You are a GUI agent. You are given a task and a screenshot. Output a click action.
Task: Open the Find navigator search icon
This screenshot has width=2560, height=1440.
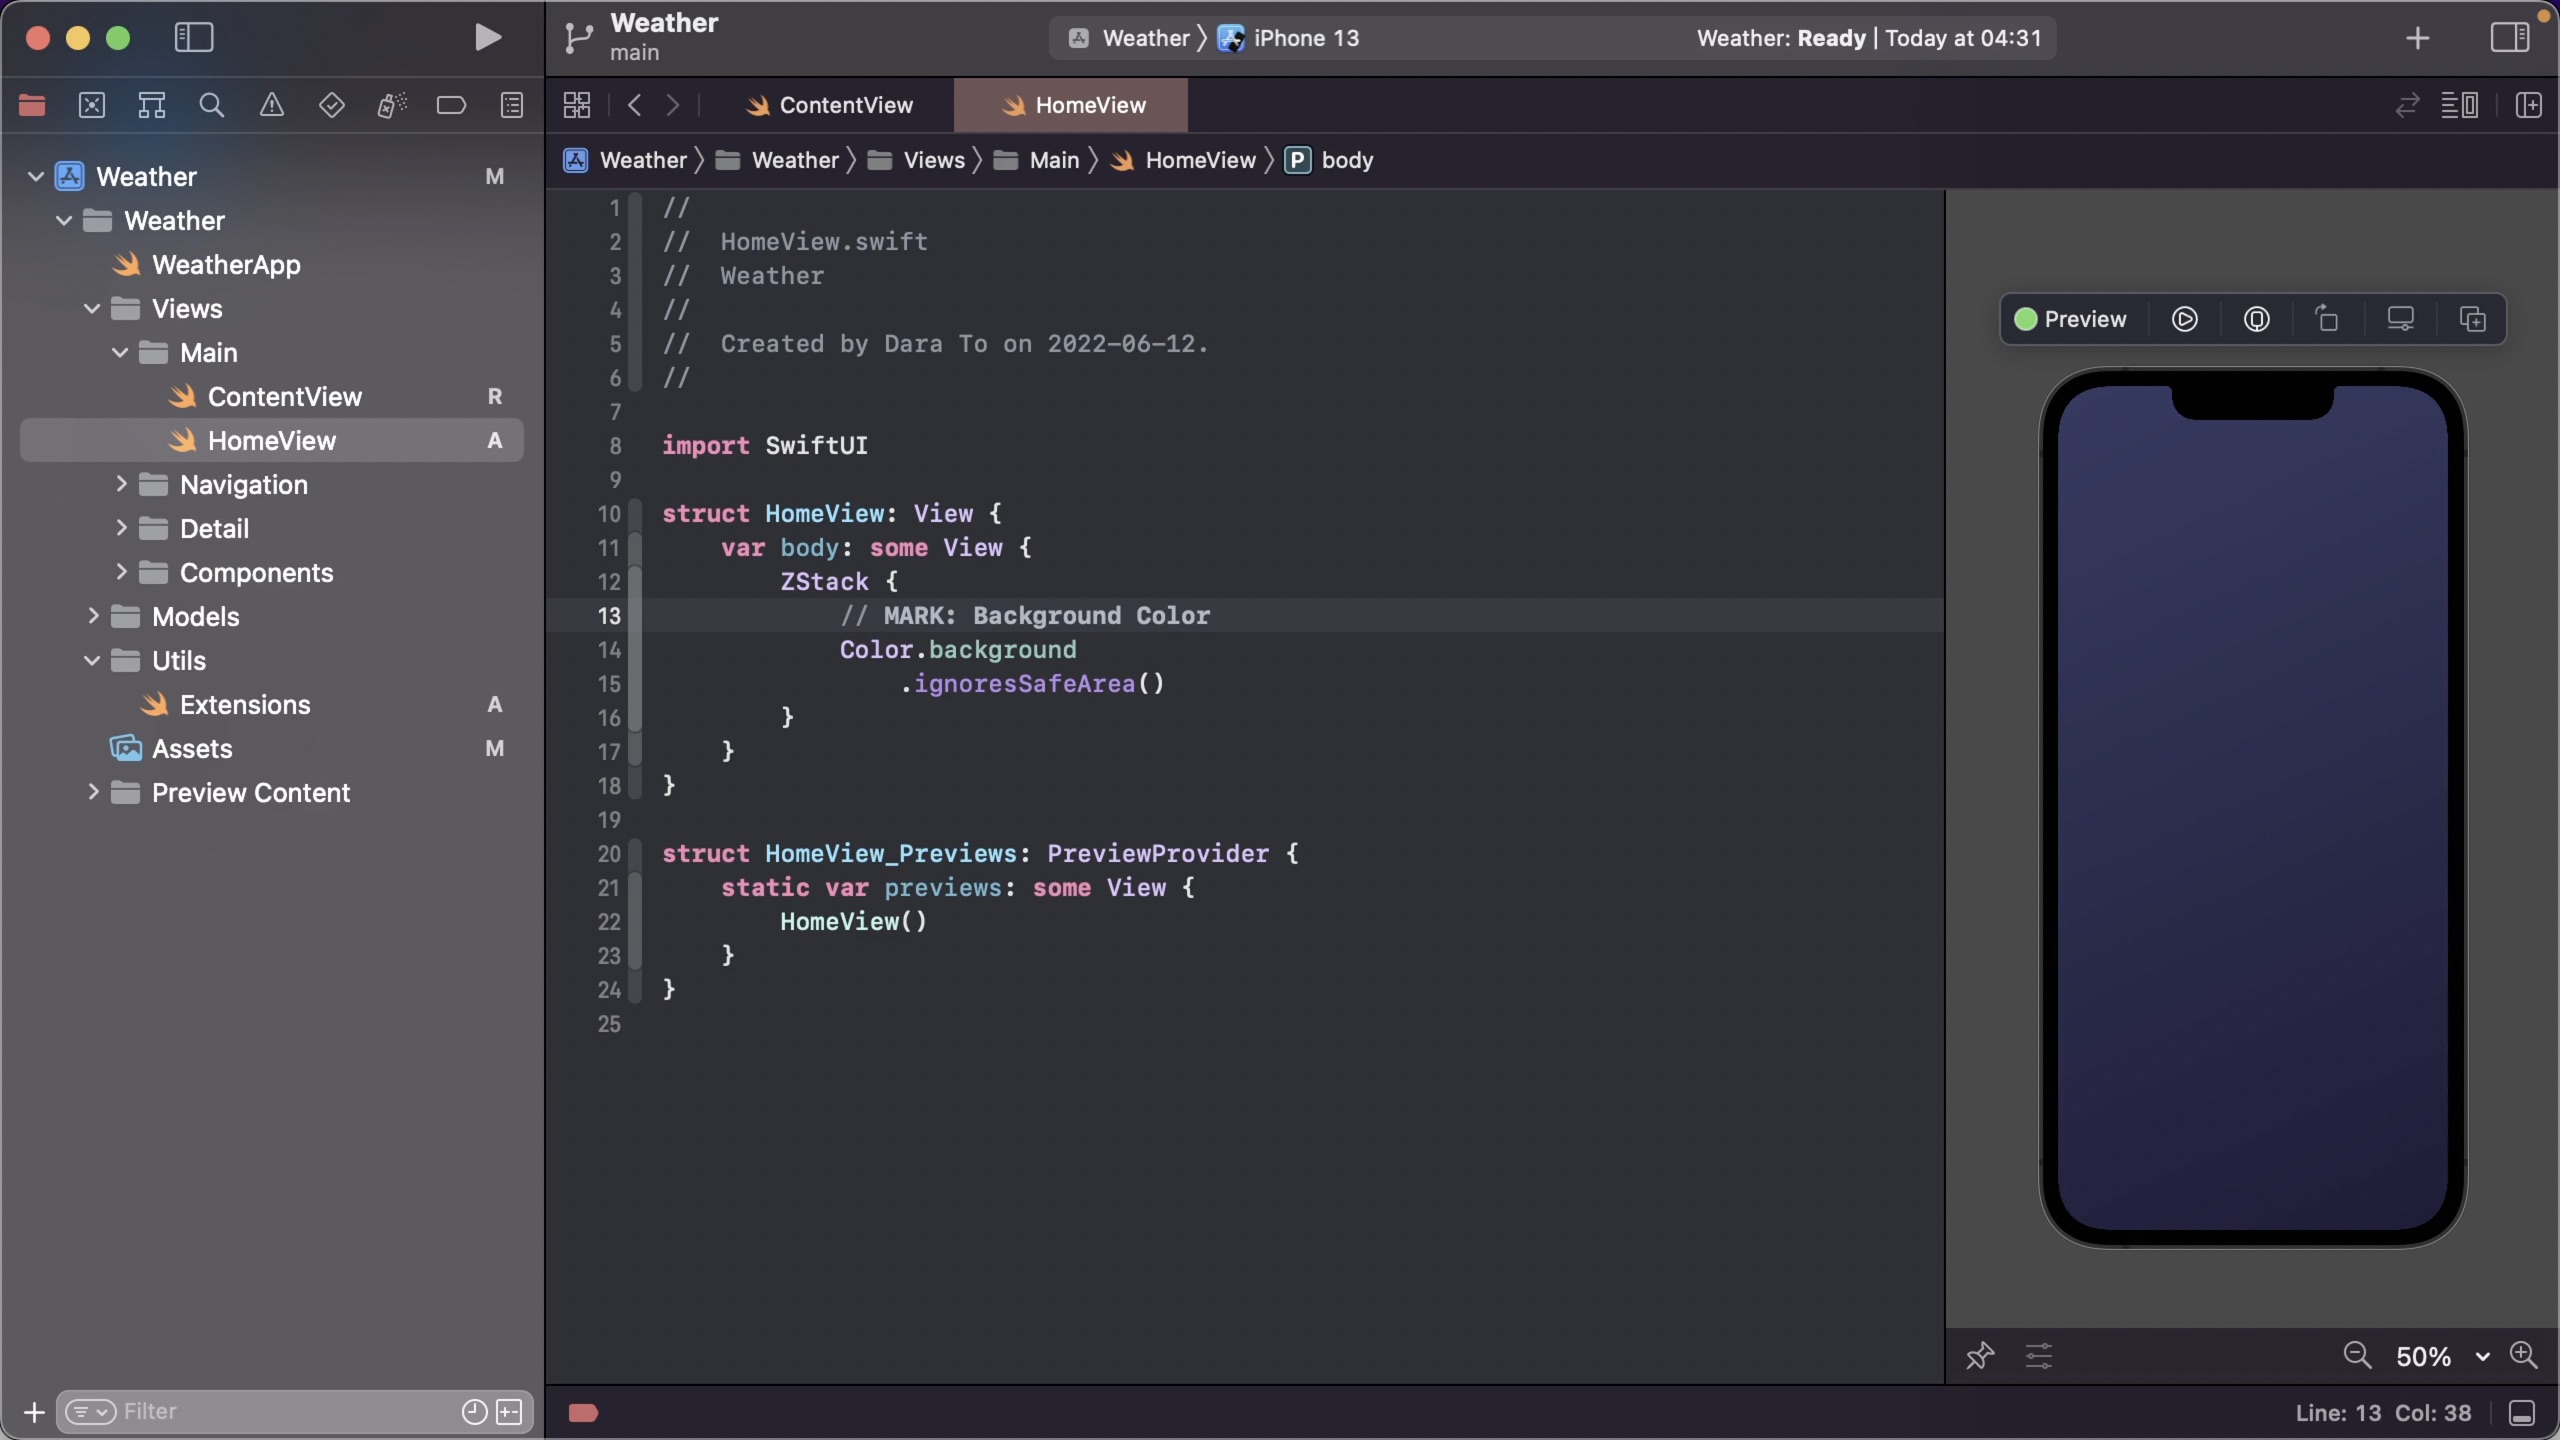pos(211,105)
